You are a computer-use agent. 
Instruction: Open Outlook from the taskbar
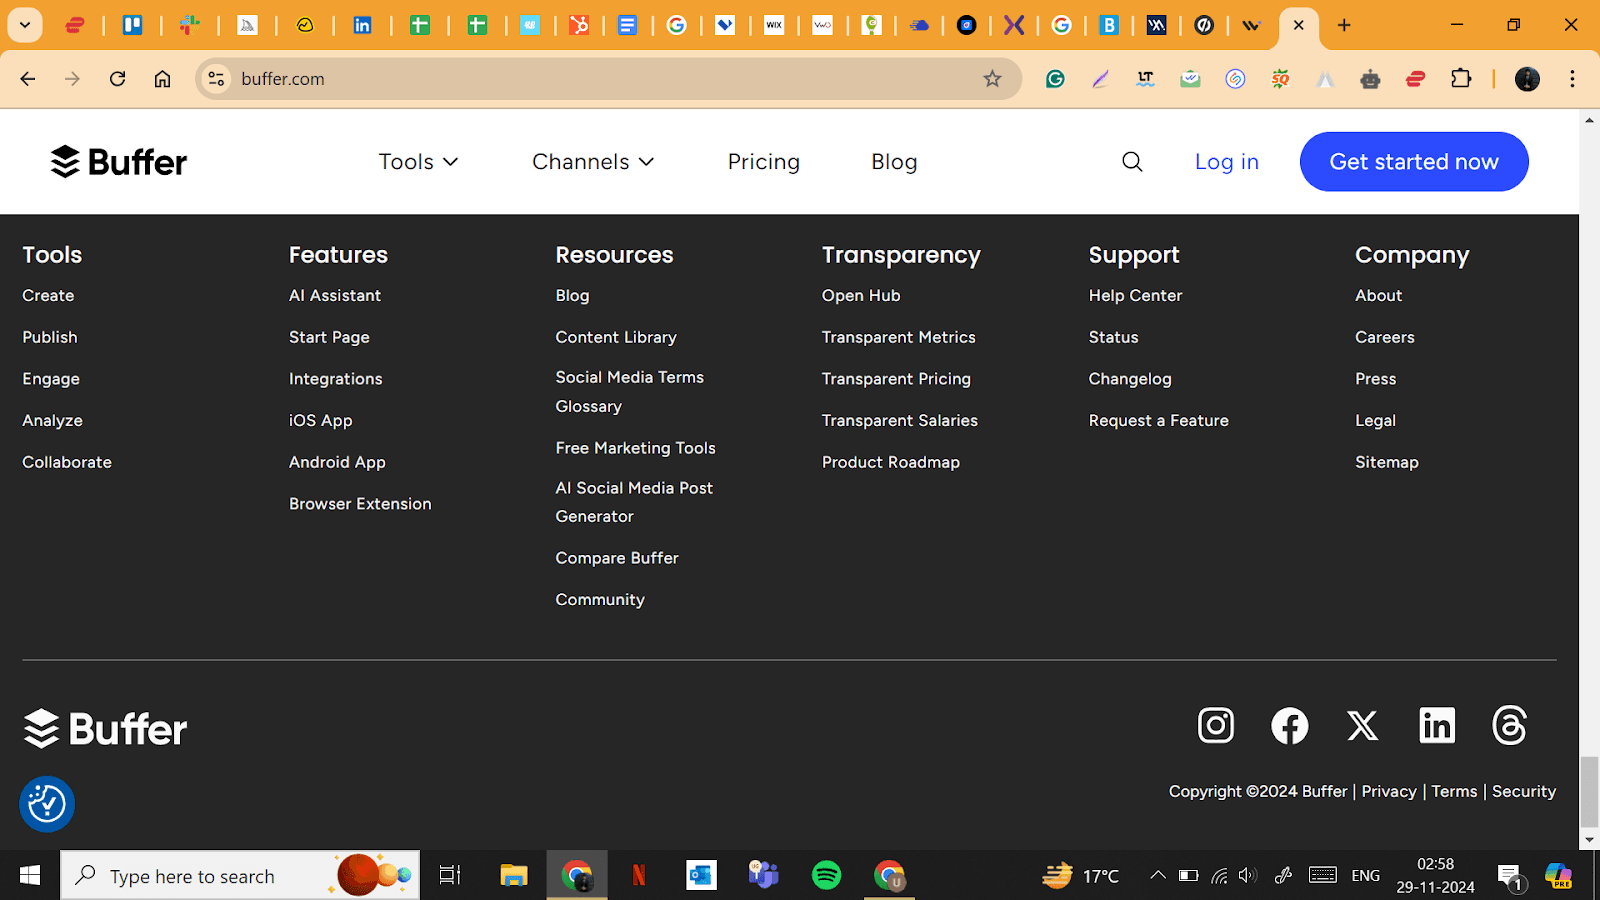pyautogui.click(x=701, y=876)
